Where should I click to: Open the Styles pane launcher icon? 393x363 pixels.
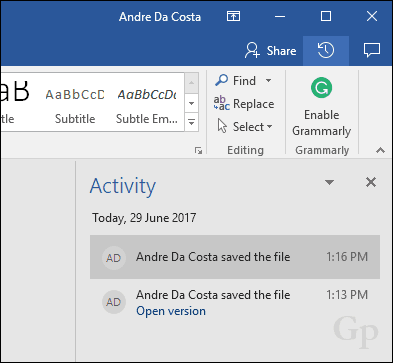point(198,151)
